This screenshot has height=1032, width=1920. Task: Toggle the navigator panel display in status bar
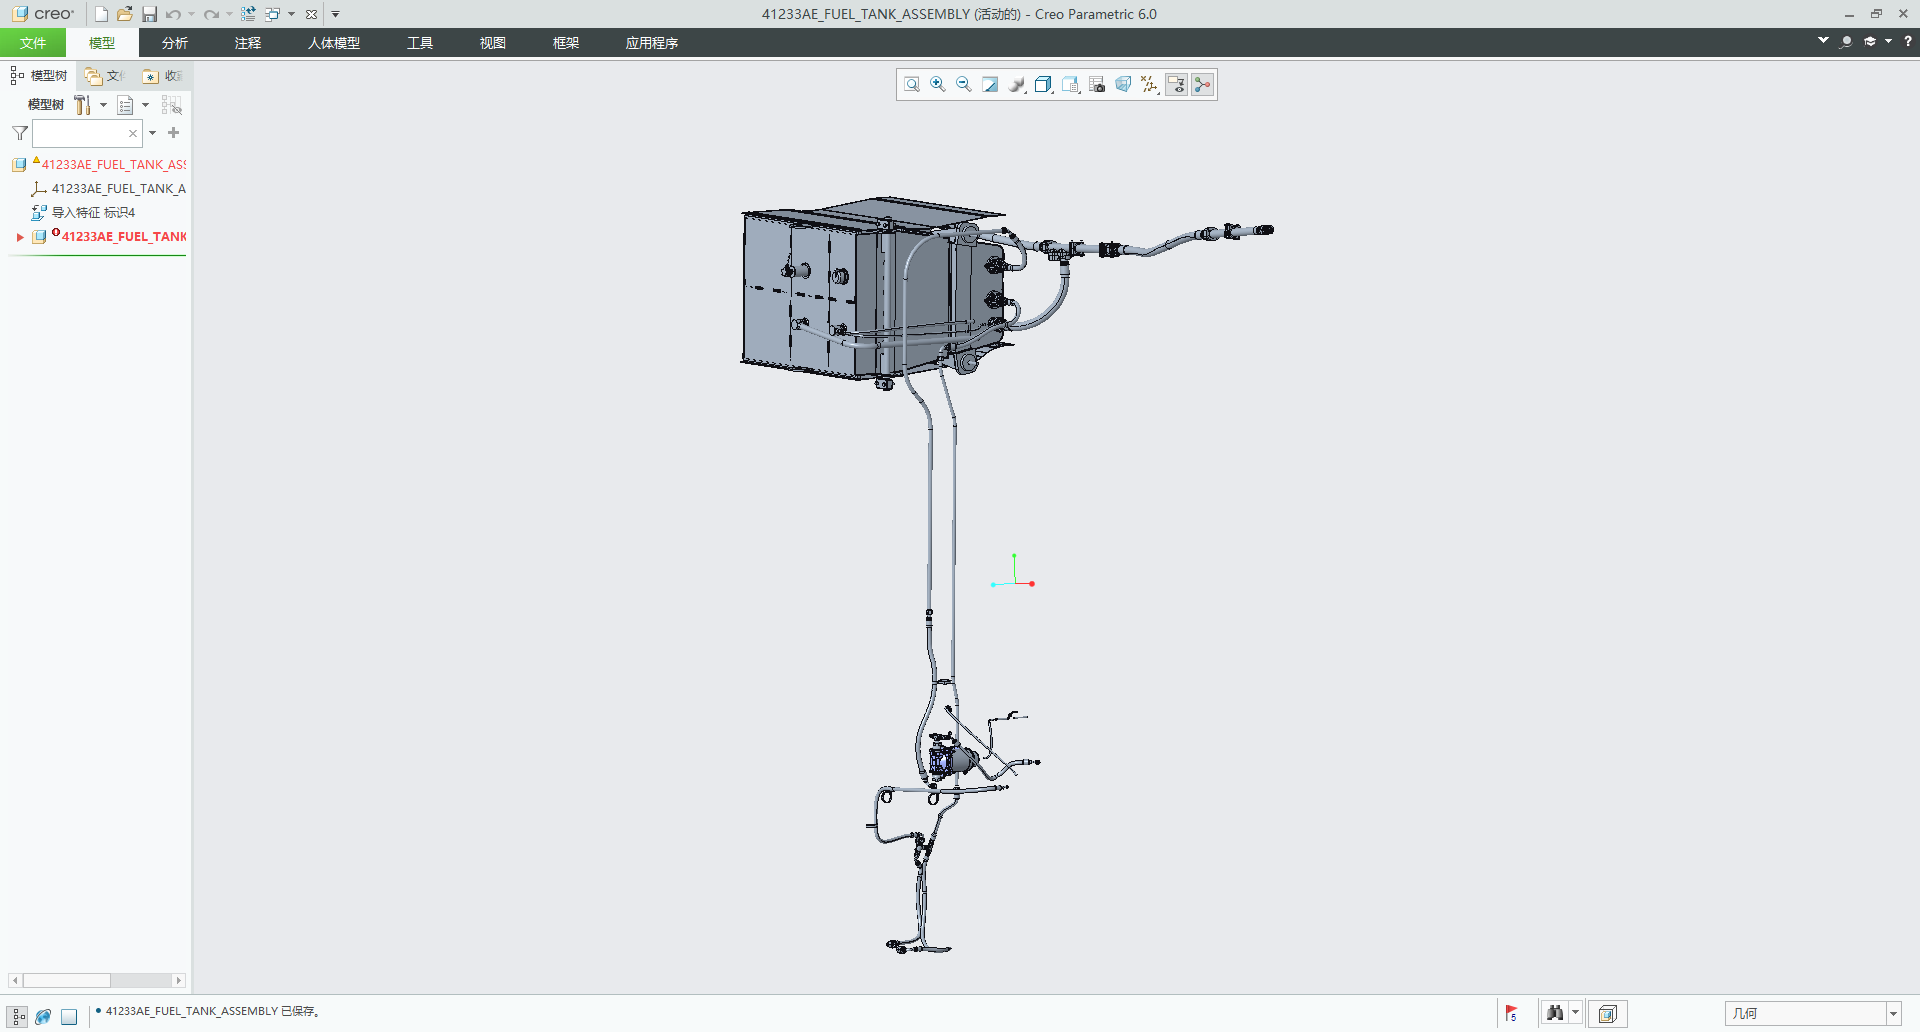pyautogui.click(x=18, y=1016)
